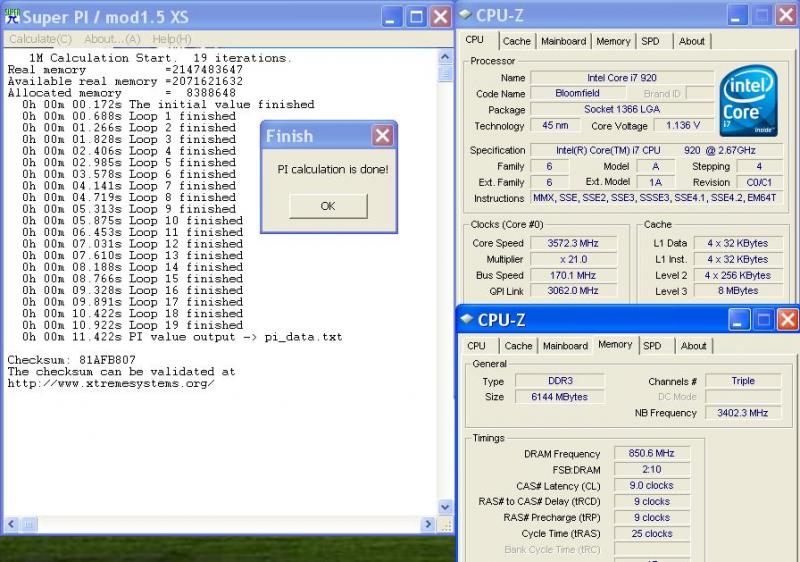Image resolution: width=800 pixels, height=562 pixels.
Task: Minimize the top CPU-Z window
Action: coord(736,16)
